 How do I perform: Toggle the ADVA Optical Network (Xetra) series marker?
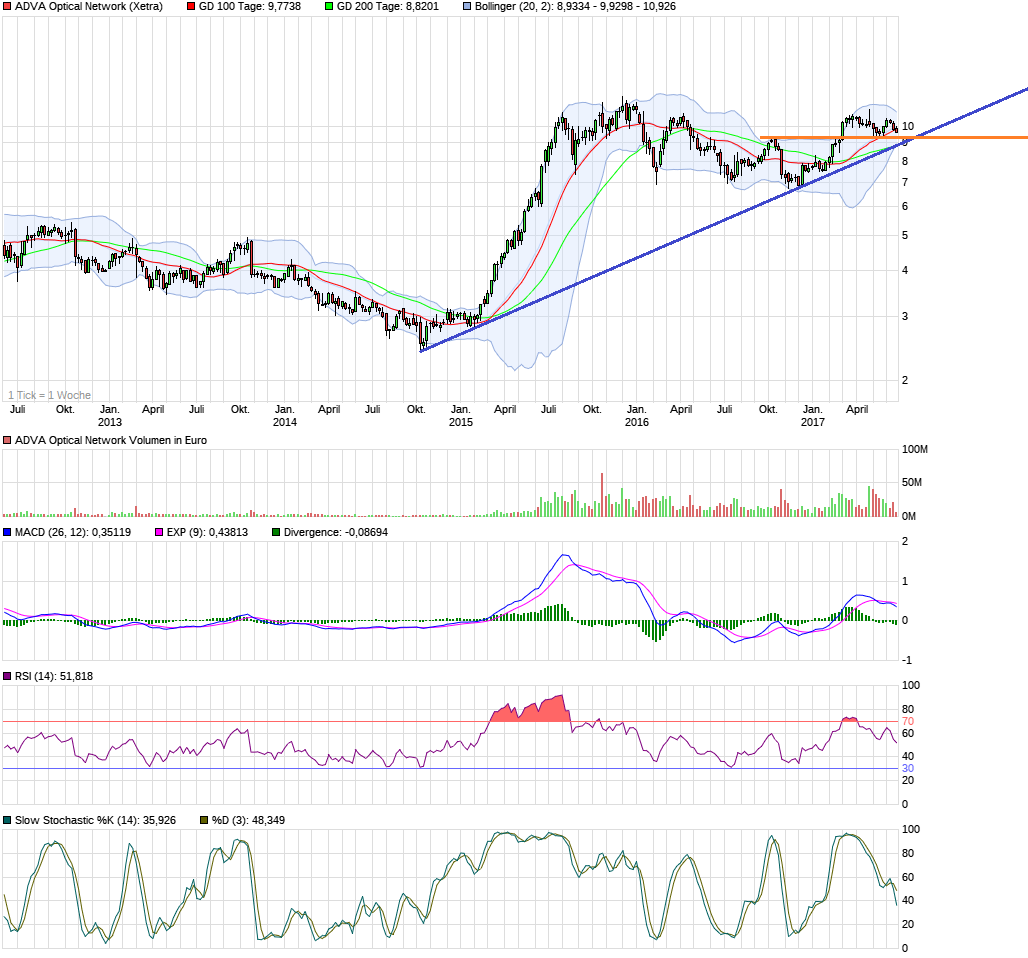click(7, 6)
